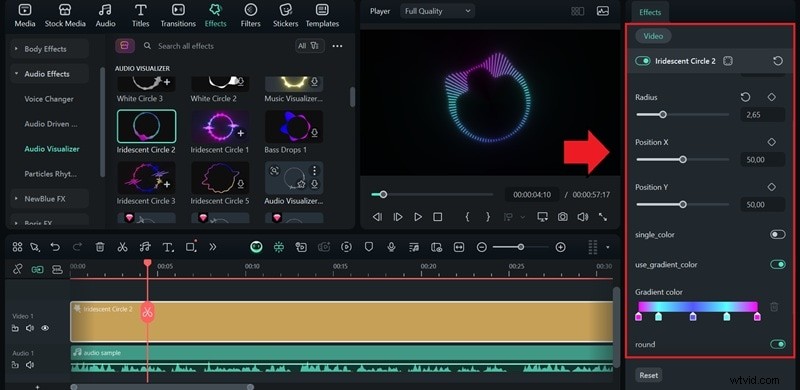Open the Filters tab

(251, 15)
